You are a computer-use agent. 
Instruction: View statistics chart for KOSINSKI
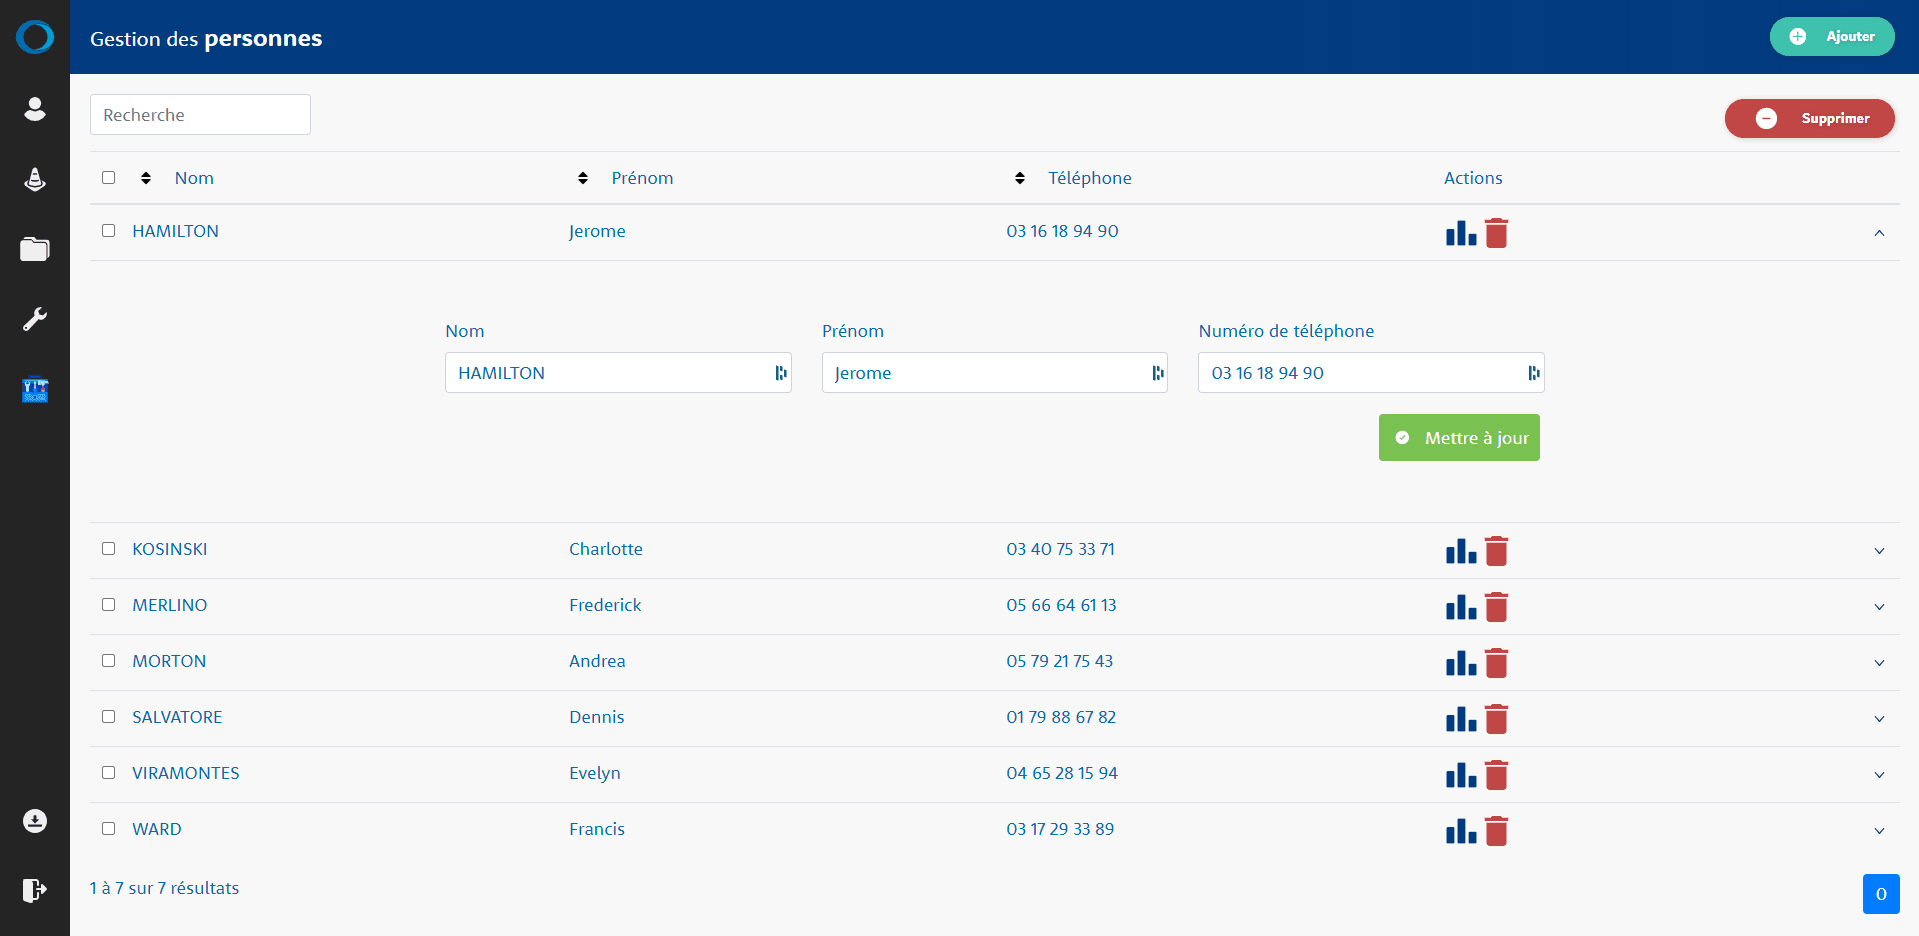tap(1461, 551)
